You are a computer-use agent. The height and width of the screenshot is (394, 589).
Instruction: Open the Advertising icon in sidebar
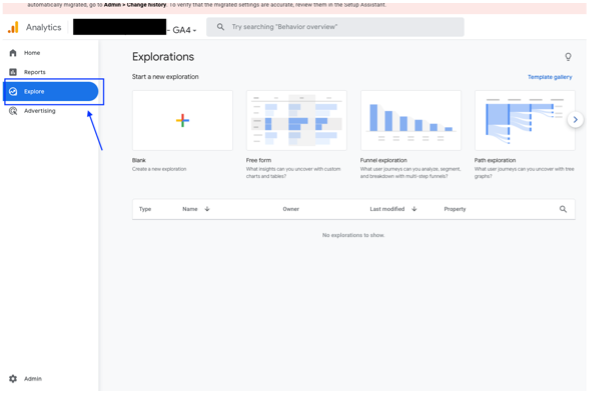point(13,111)
